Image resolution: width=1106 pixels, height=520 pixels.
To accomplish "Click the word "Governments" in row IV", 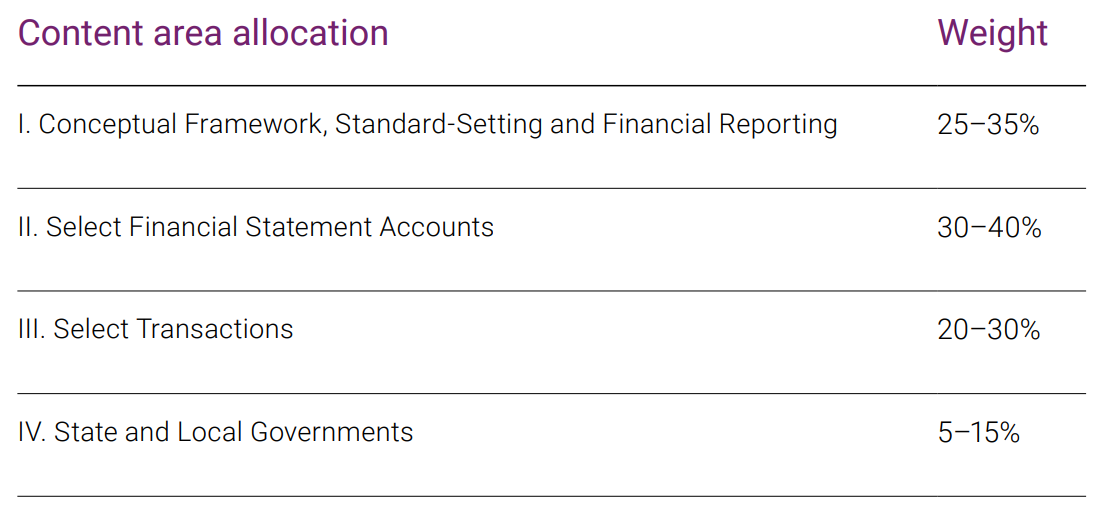I will [x=332, y=432].
